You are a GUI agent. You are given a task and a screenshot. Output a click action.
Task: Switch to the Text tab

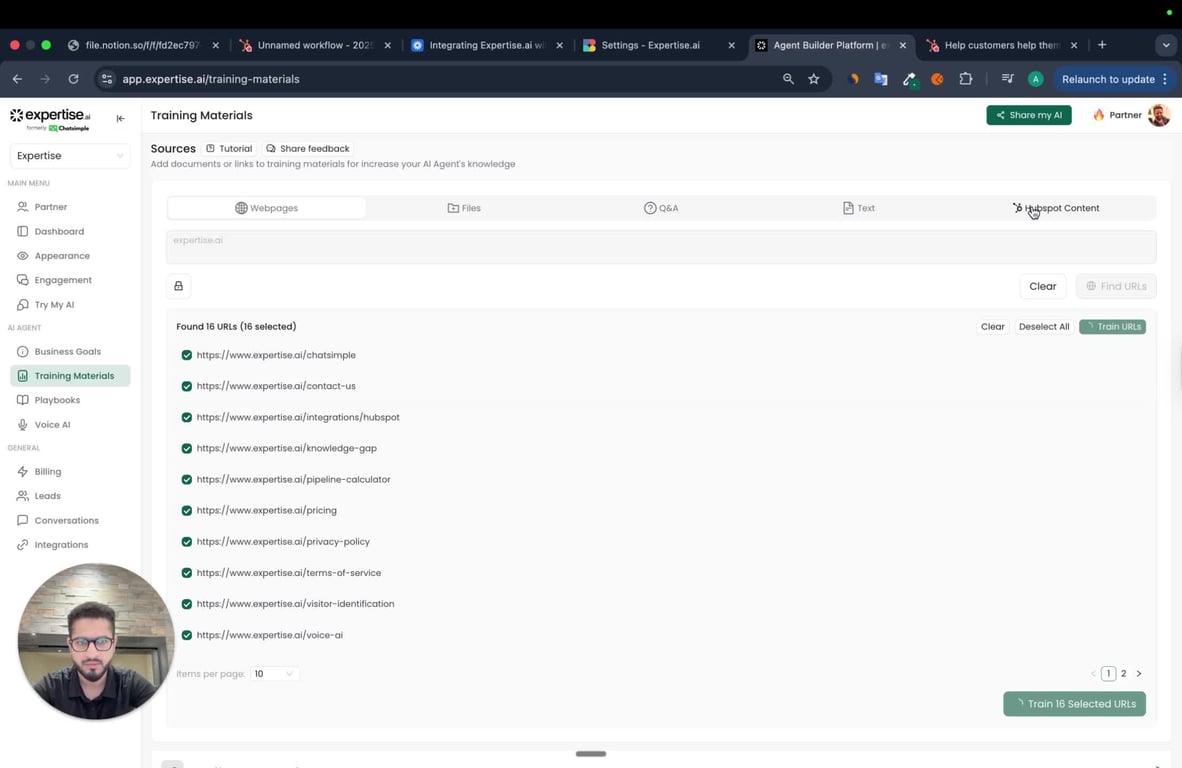(x=859, y=208)
